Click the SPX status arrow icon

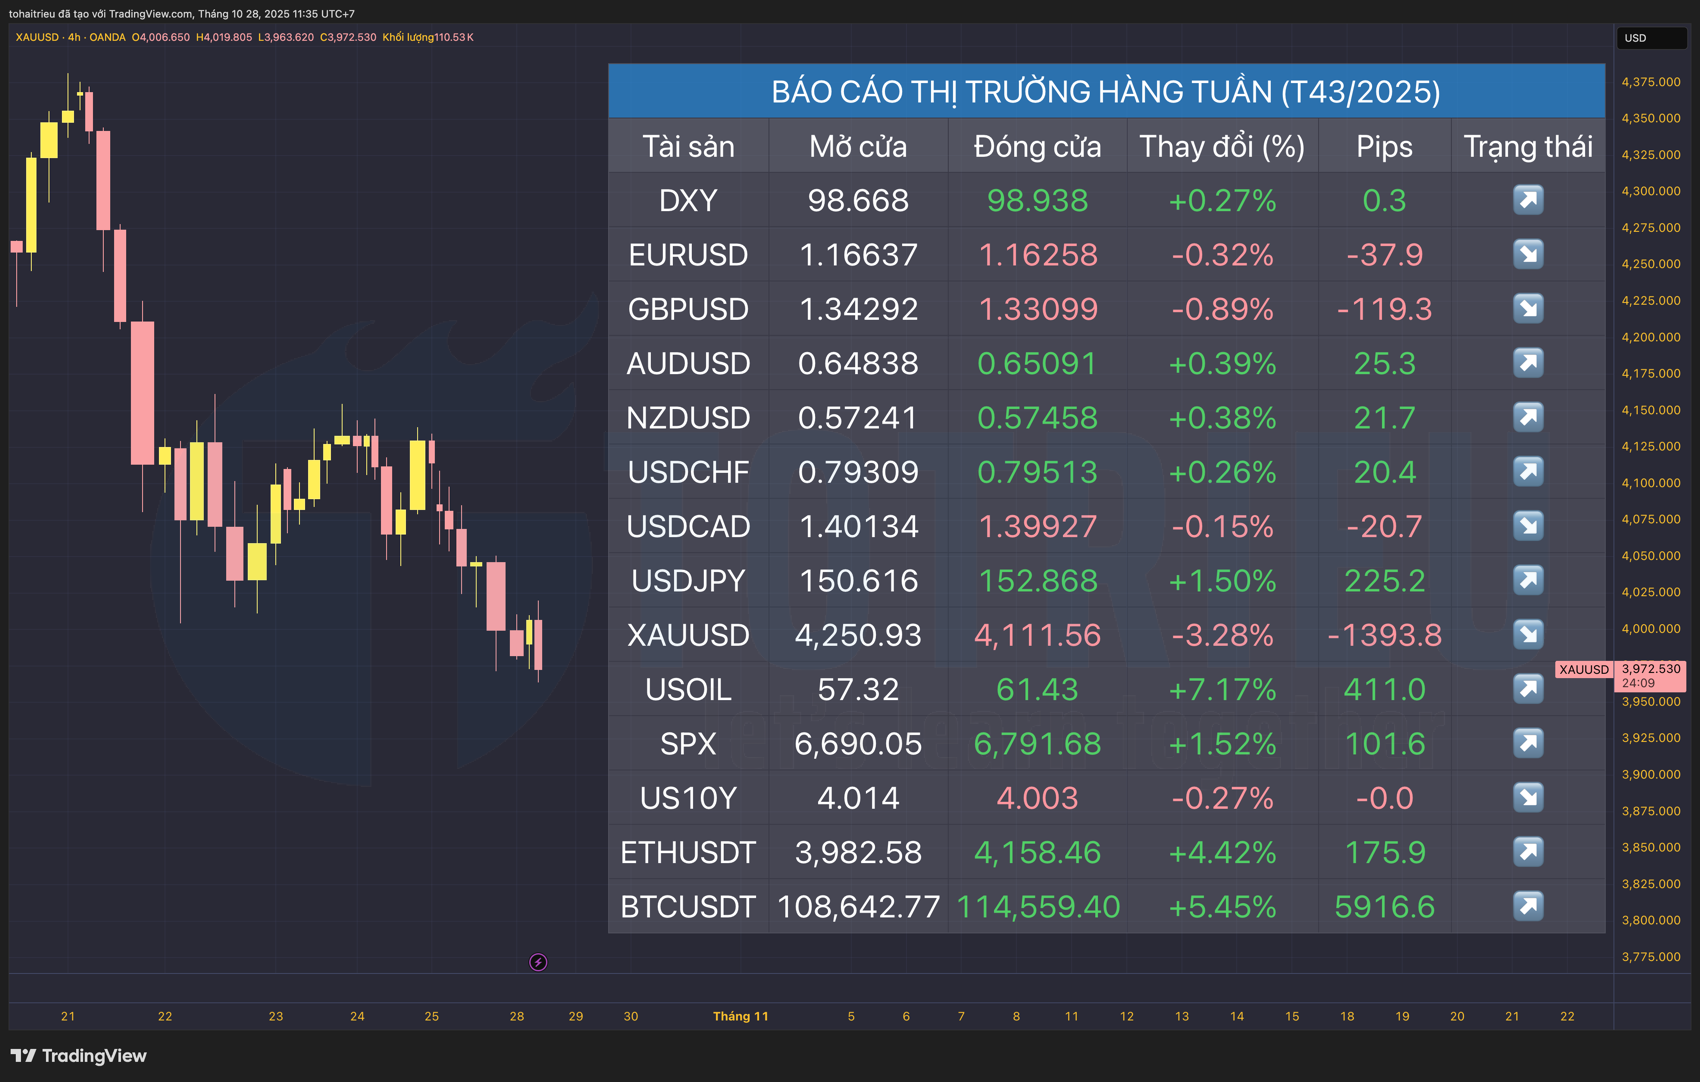tap(1528, 743)
